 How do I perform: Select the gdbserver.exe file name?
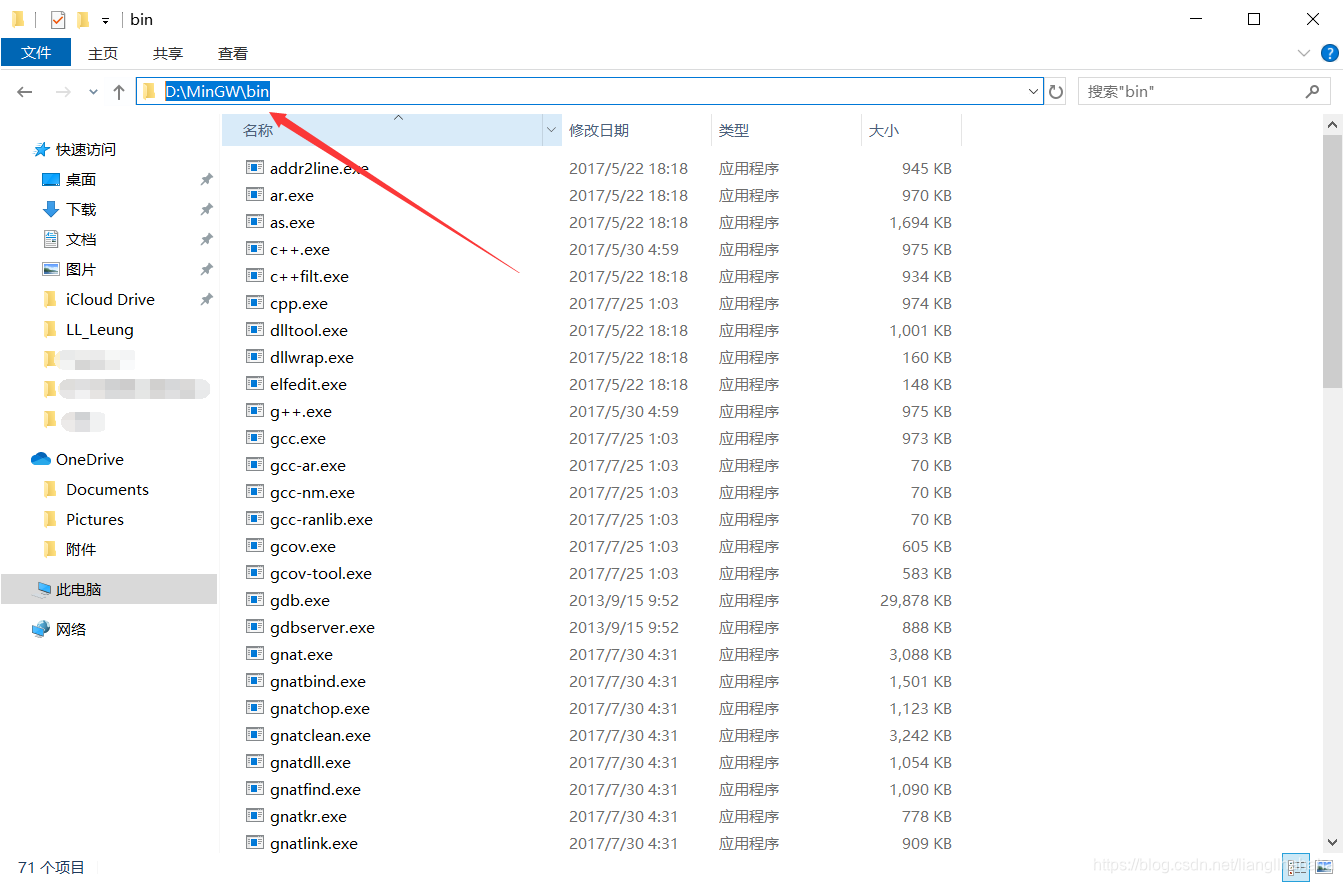(x=322, y=627)
